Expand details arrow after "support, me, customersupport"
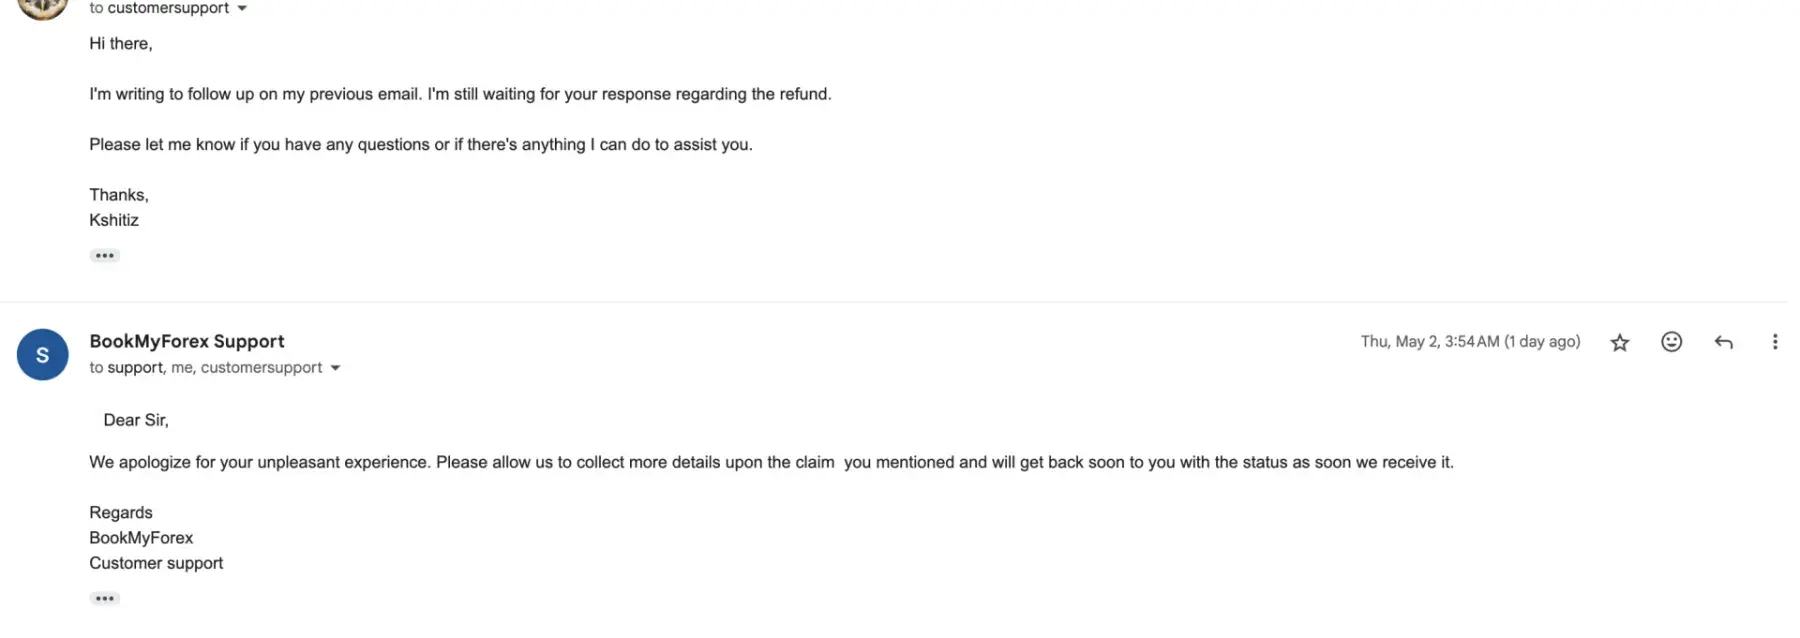 (335, 368)
